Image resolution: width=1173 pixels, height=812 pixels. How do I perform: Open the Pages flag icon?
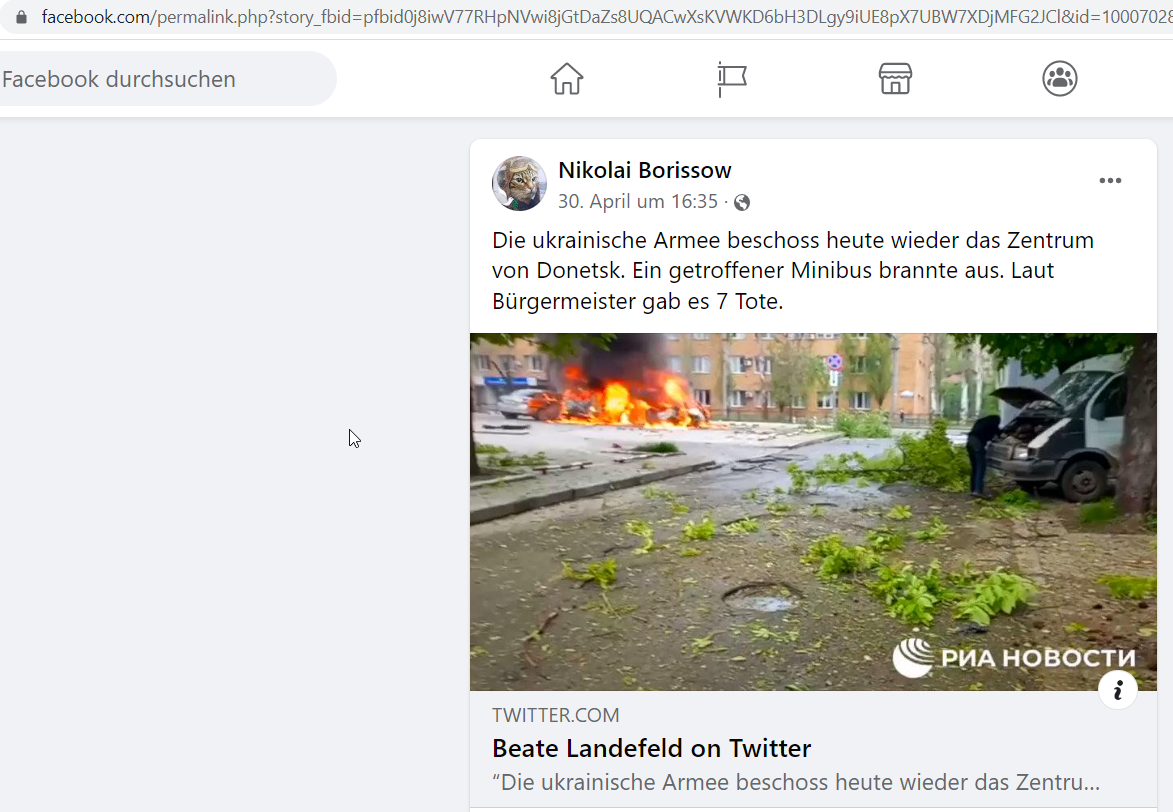tap(732, 79)
